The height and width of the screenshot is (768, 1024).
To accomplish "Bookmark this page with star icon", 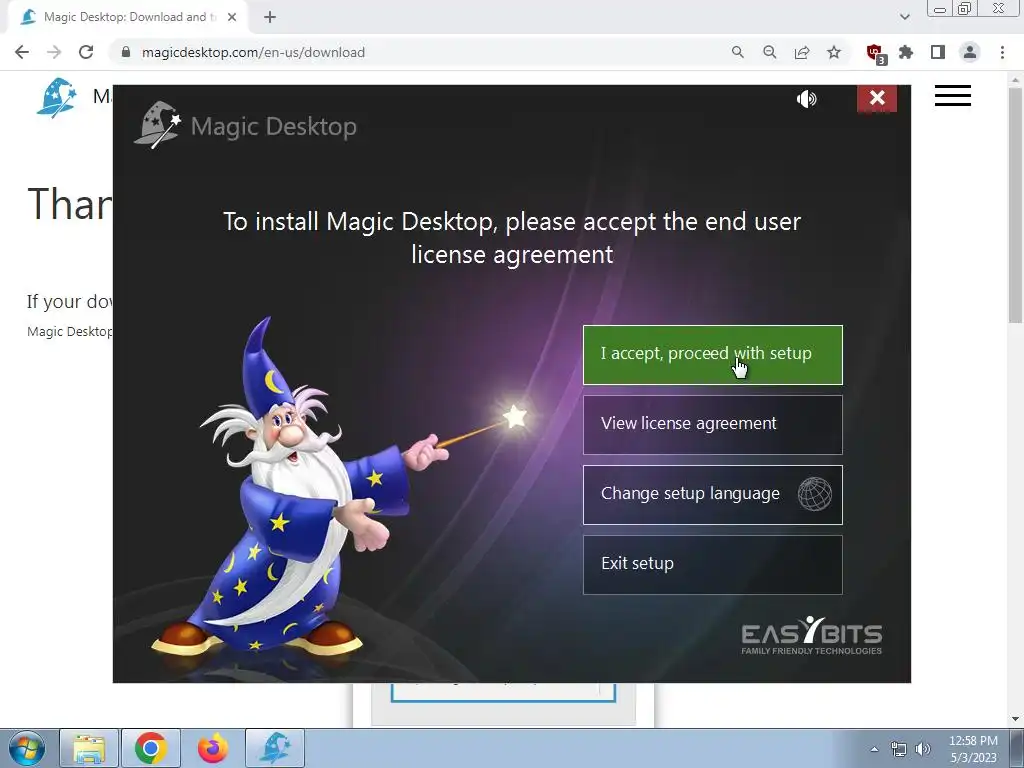I will click(833, 52).
